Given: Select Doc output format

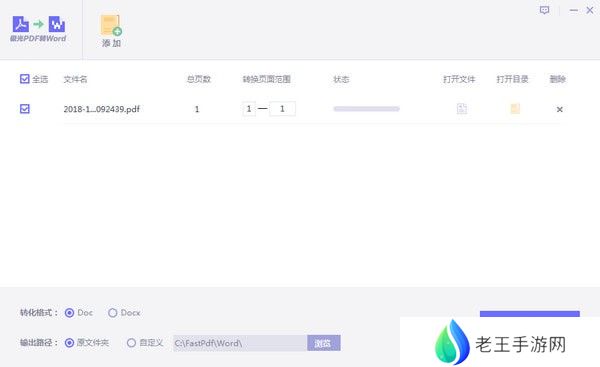Looking at the screenshot, I should tap(69, 313).
